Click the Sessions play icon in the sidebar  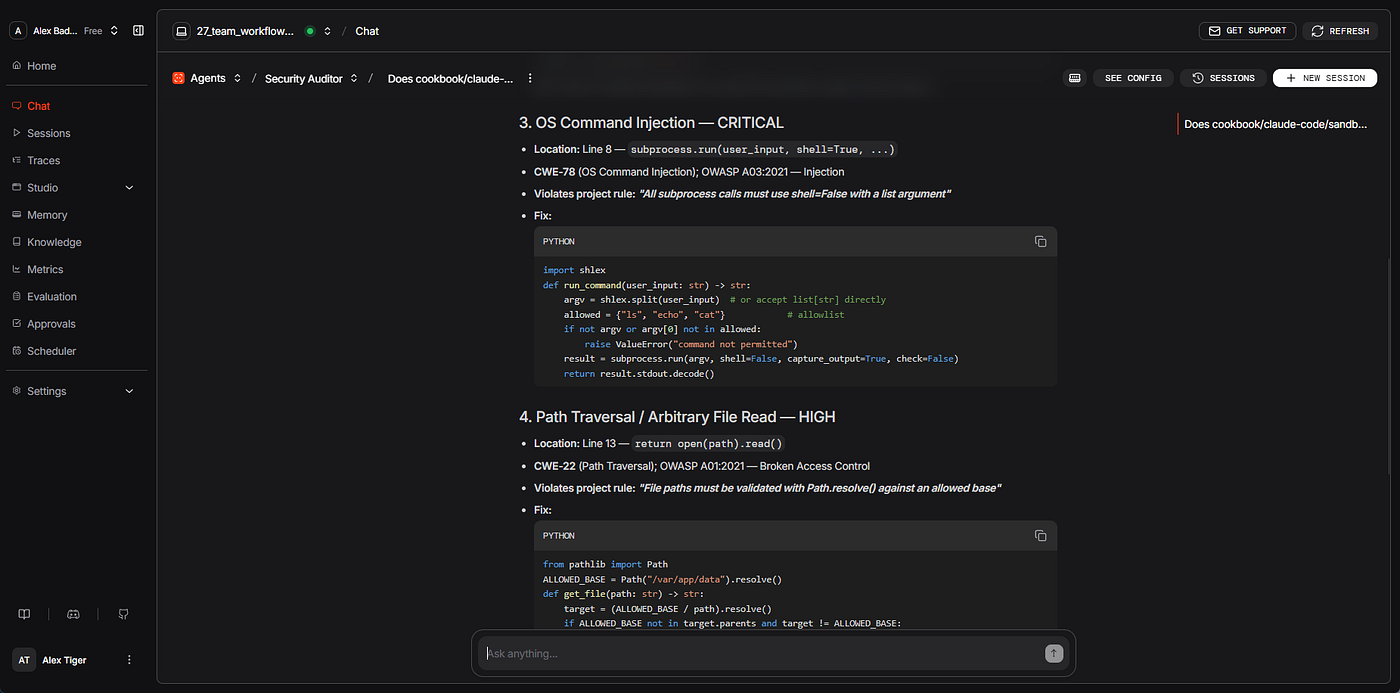[x=16, y=133]
